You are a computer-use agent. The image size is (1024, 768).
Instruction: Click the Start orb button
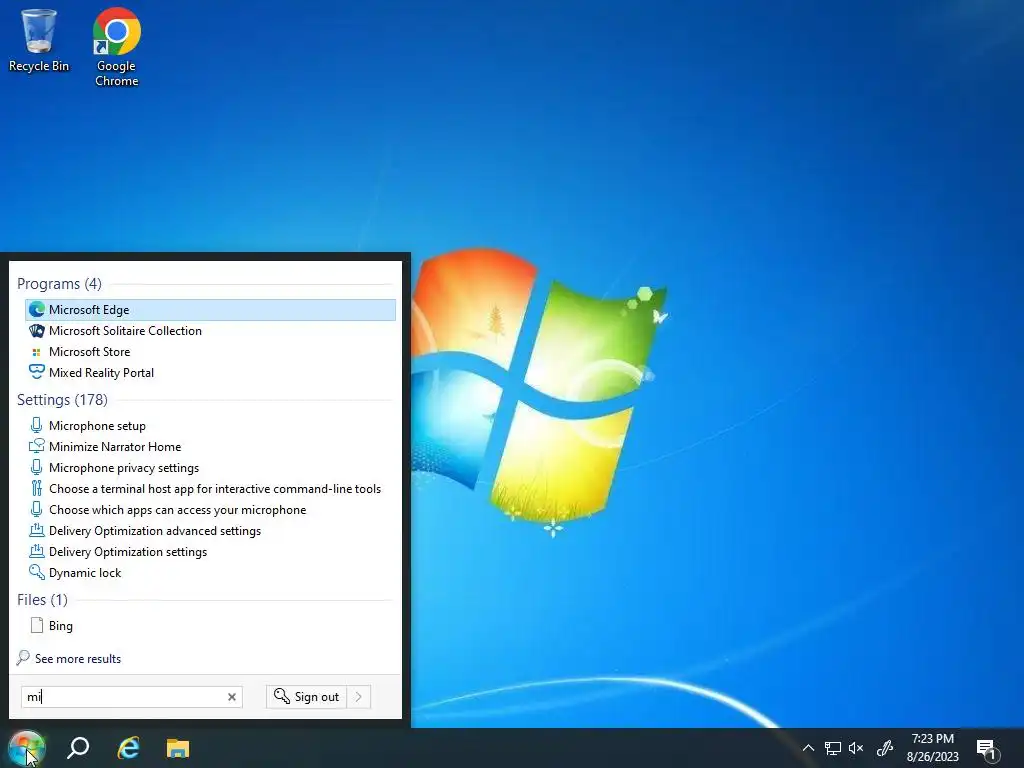[26, 748]
